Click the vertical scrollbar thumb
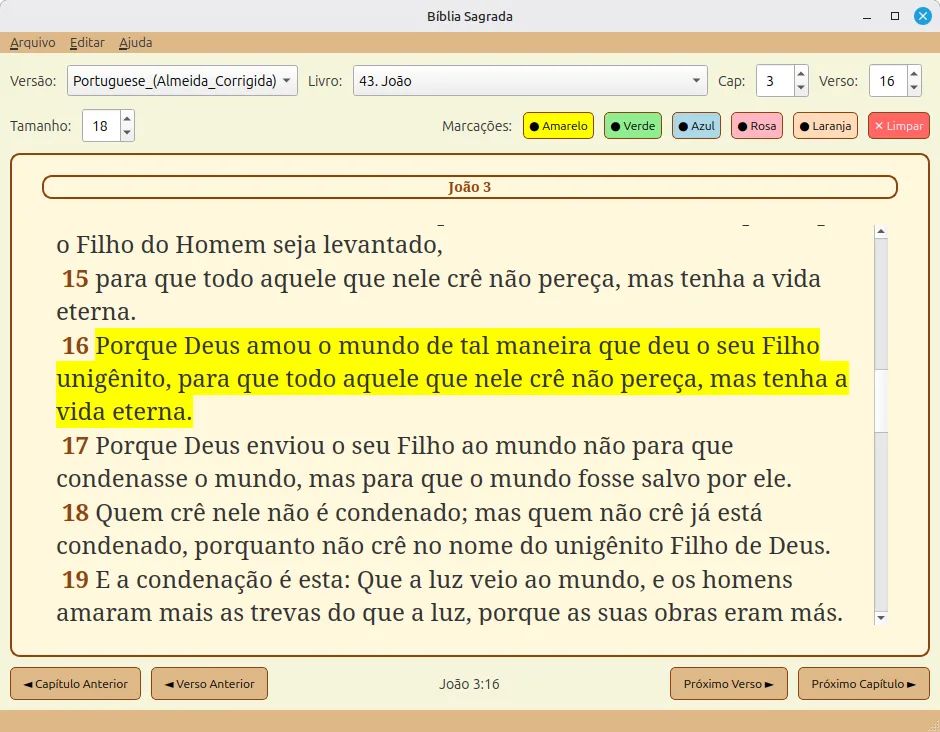The height and width of the screenshot is (732, 940). [x=881, y=400]
